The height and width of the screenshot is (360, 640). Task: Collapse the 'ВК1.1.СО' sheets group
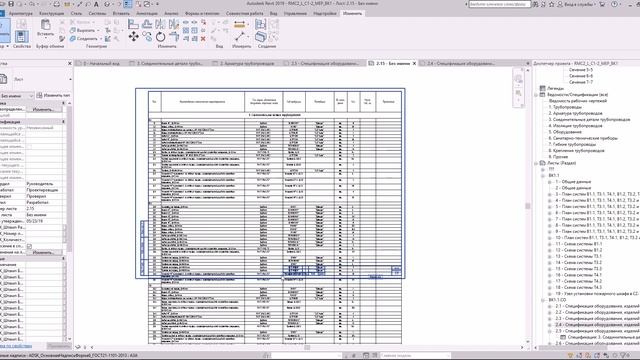coord(543,300)
